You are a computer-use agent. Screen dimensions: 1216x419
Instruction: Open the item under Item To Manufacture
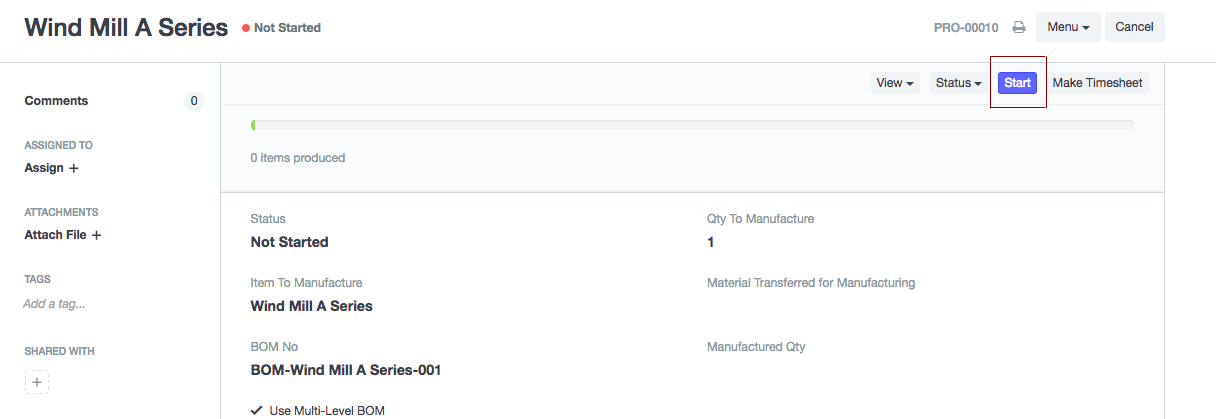[311, 306]
